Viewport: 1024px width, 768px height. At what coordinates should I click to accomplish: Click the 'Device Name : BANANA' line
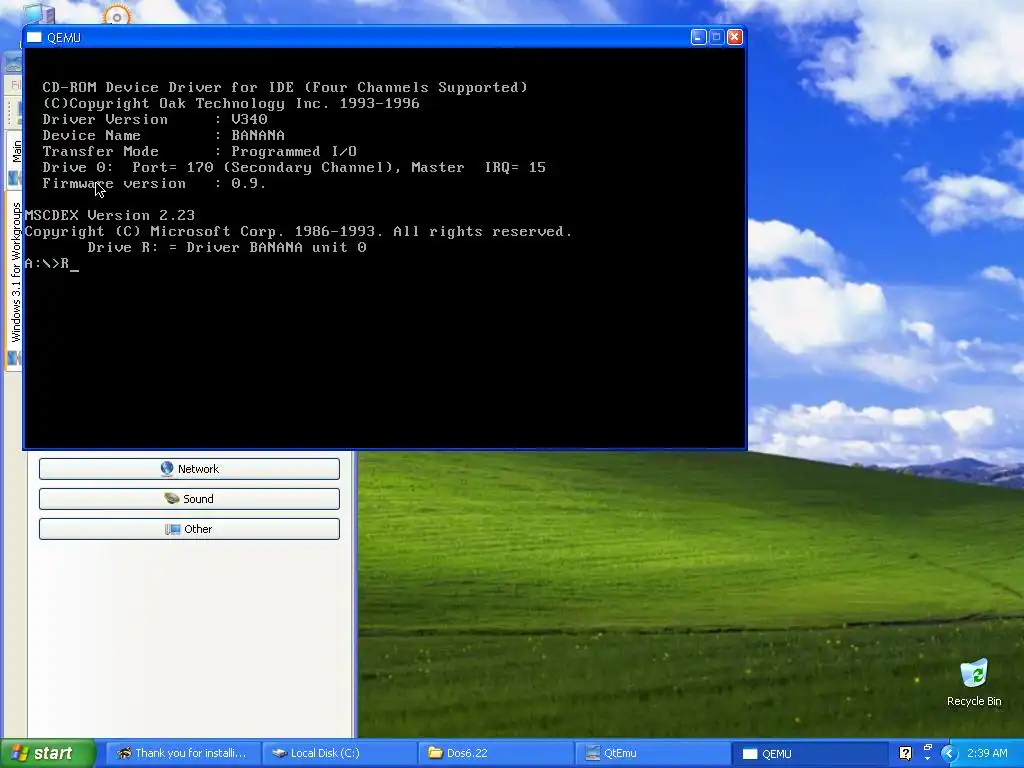(x=164, y=136)
